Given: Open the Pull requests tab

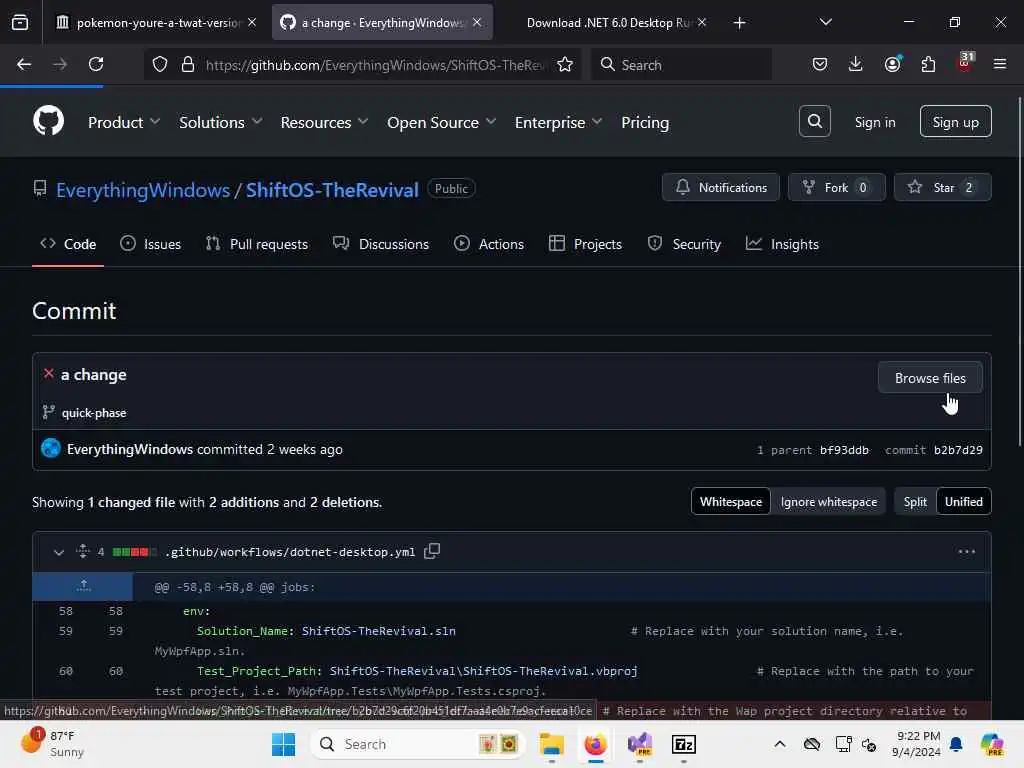Looking at the screenshot, I should [x=257, y=244].
